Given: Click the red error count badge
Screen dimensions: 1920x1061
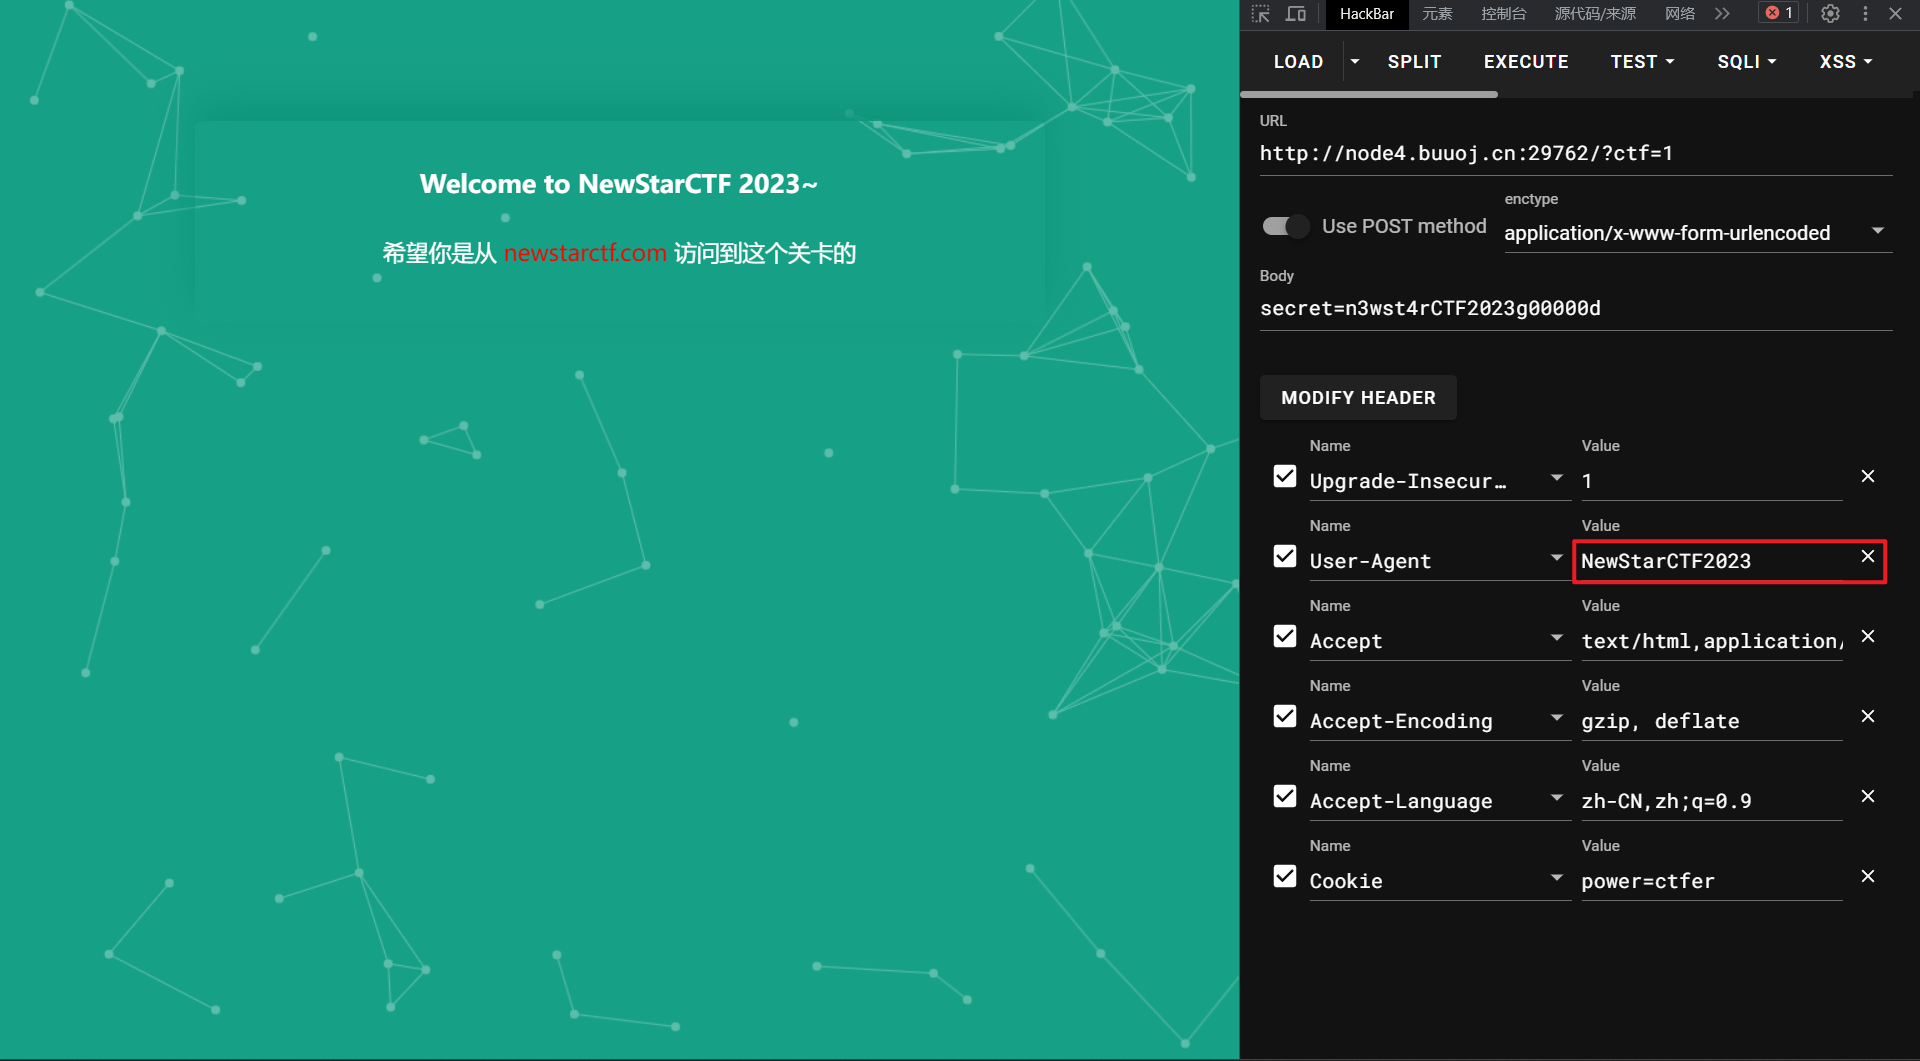Looking at the screenshot, I should pos(1779,13).
